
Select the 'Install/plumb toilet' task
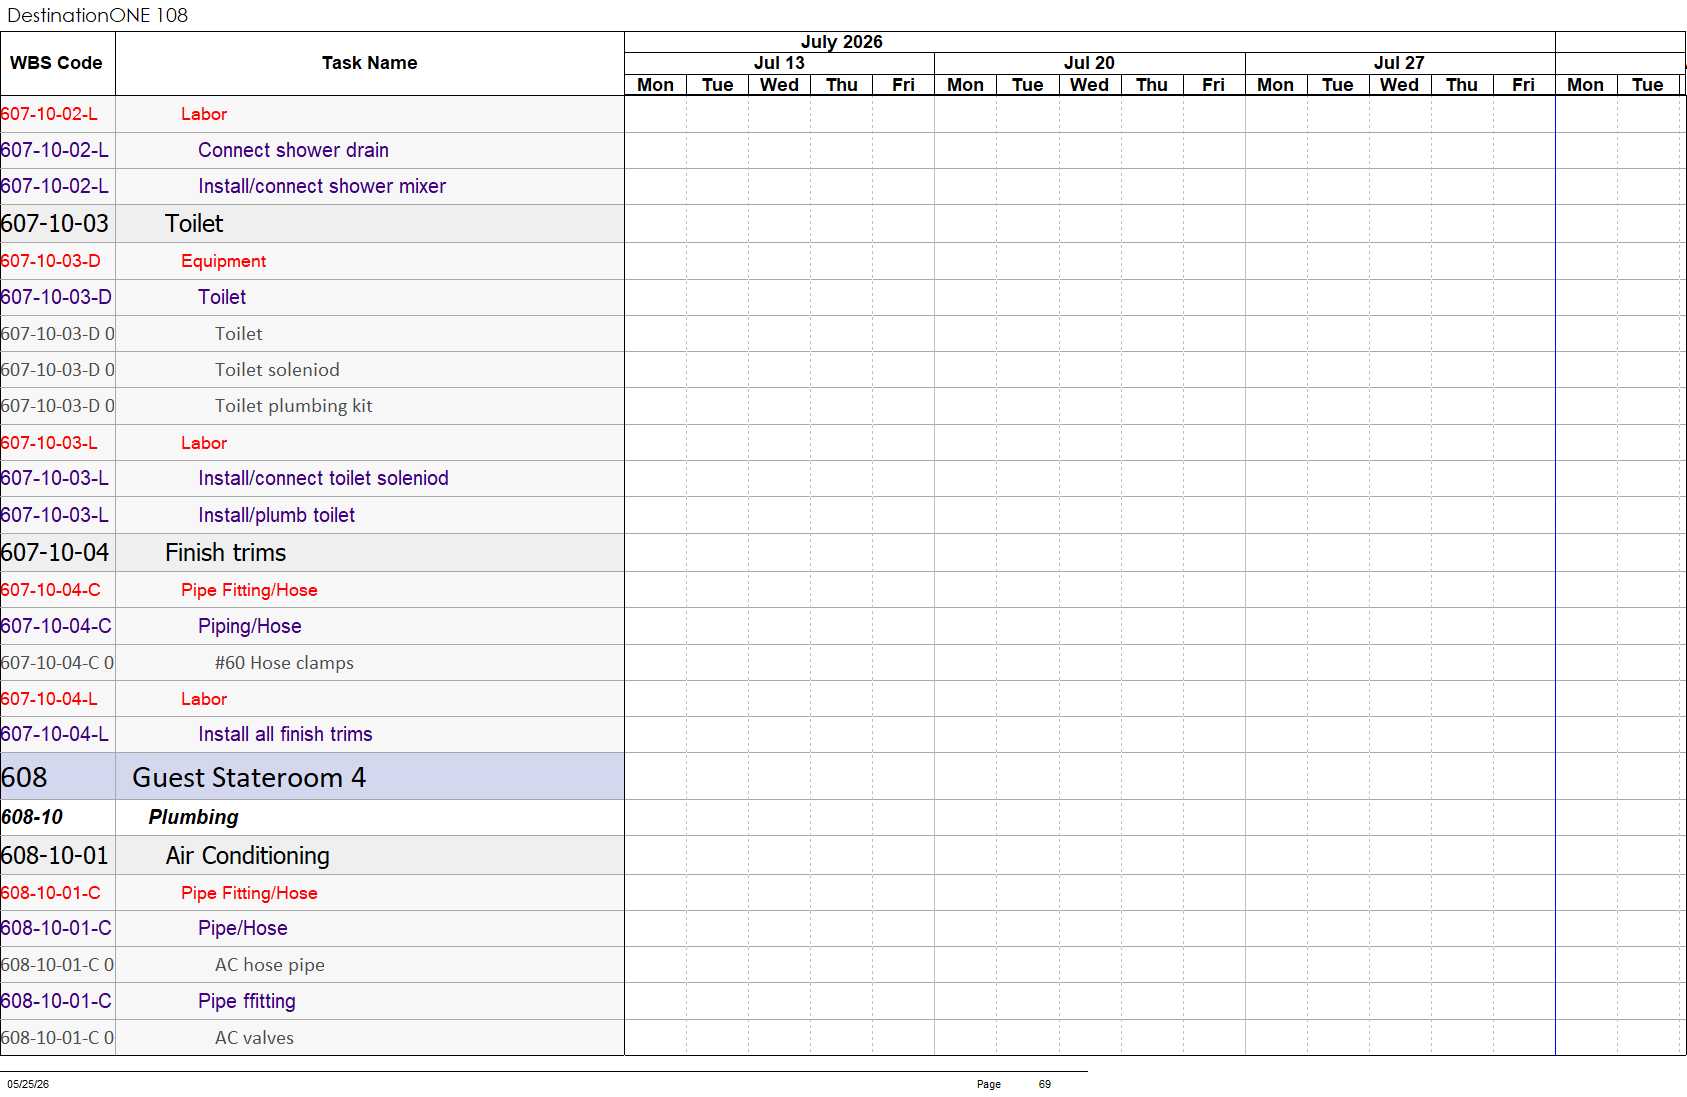point(276,515)
